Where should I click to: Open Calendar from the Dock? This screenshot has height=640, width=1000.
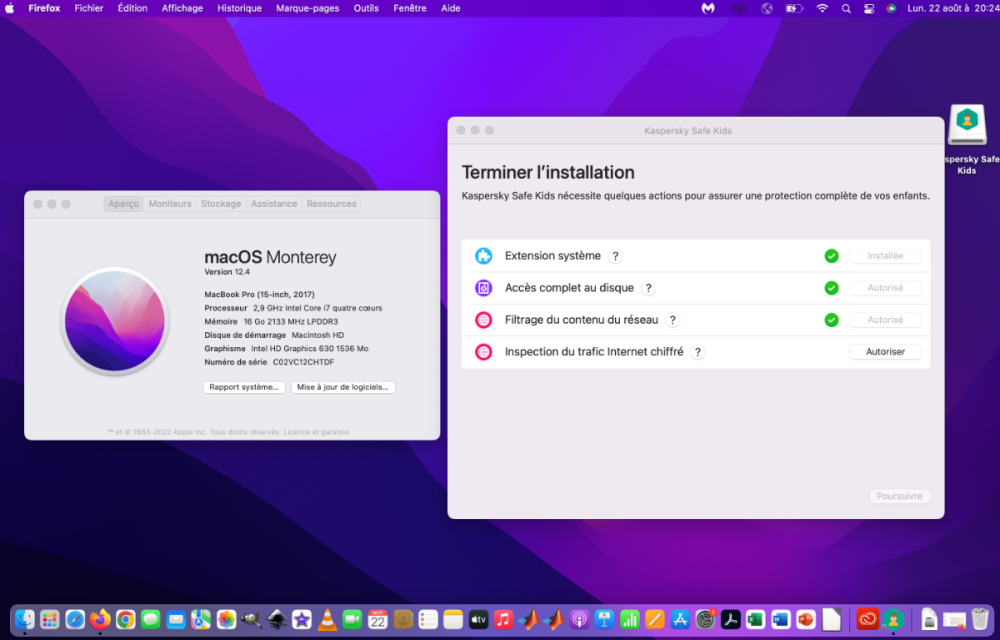(378, 619)
